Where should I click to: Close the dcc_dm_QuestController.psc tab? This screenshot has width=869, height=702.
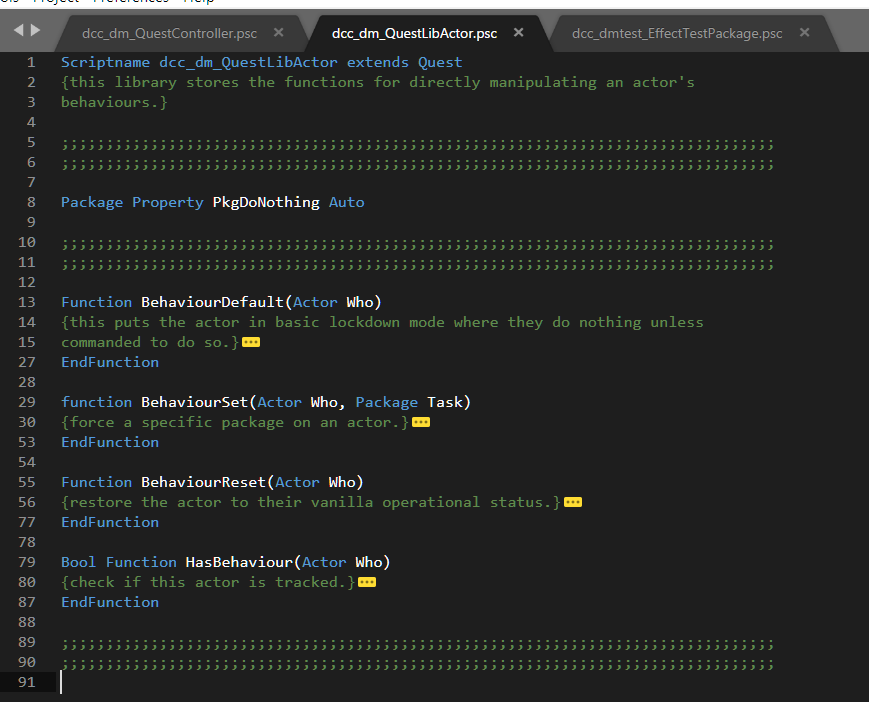(277, 31)
